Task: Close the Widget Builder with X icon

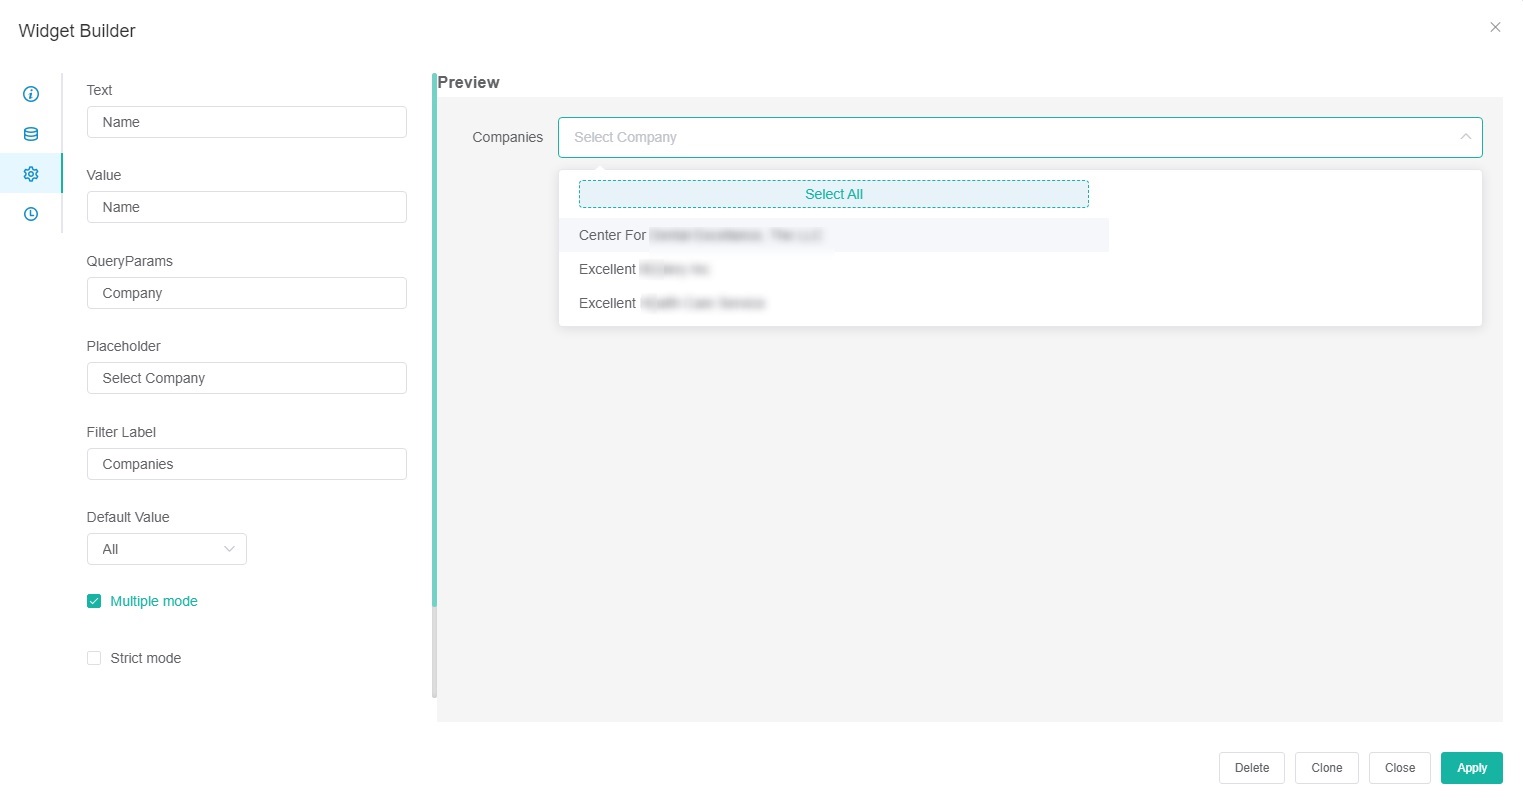Action: pos(1495,27)
